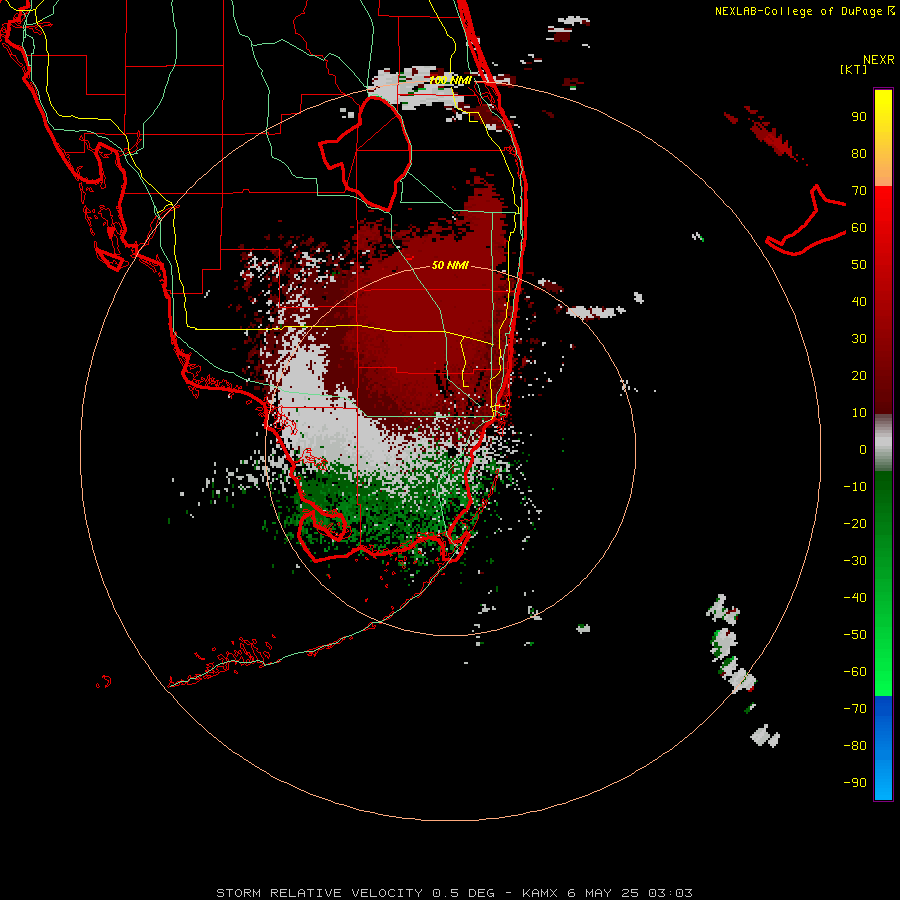Click the NEXR label above the color scale

click(x=878, y=60)
